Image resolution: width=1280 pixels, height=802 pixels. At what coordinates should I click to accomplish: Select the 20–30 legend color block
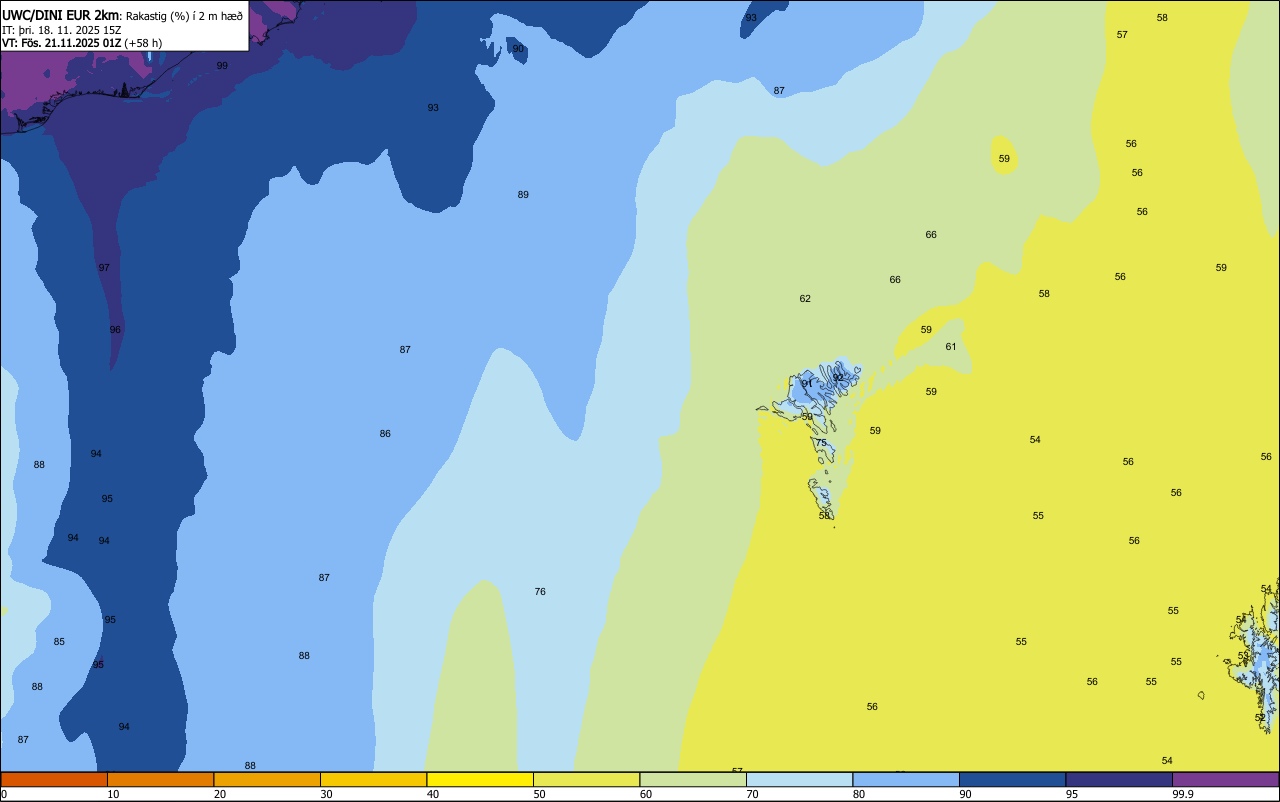pos(267,779)
